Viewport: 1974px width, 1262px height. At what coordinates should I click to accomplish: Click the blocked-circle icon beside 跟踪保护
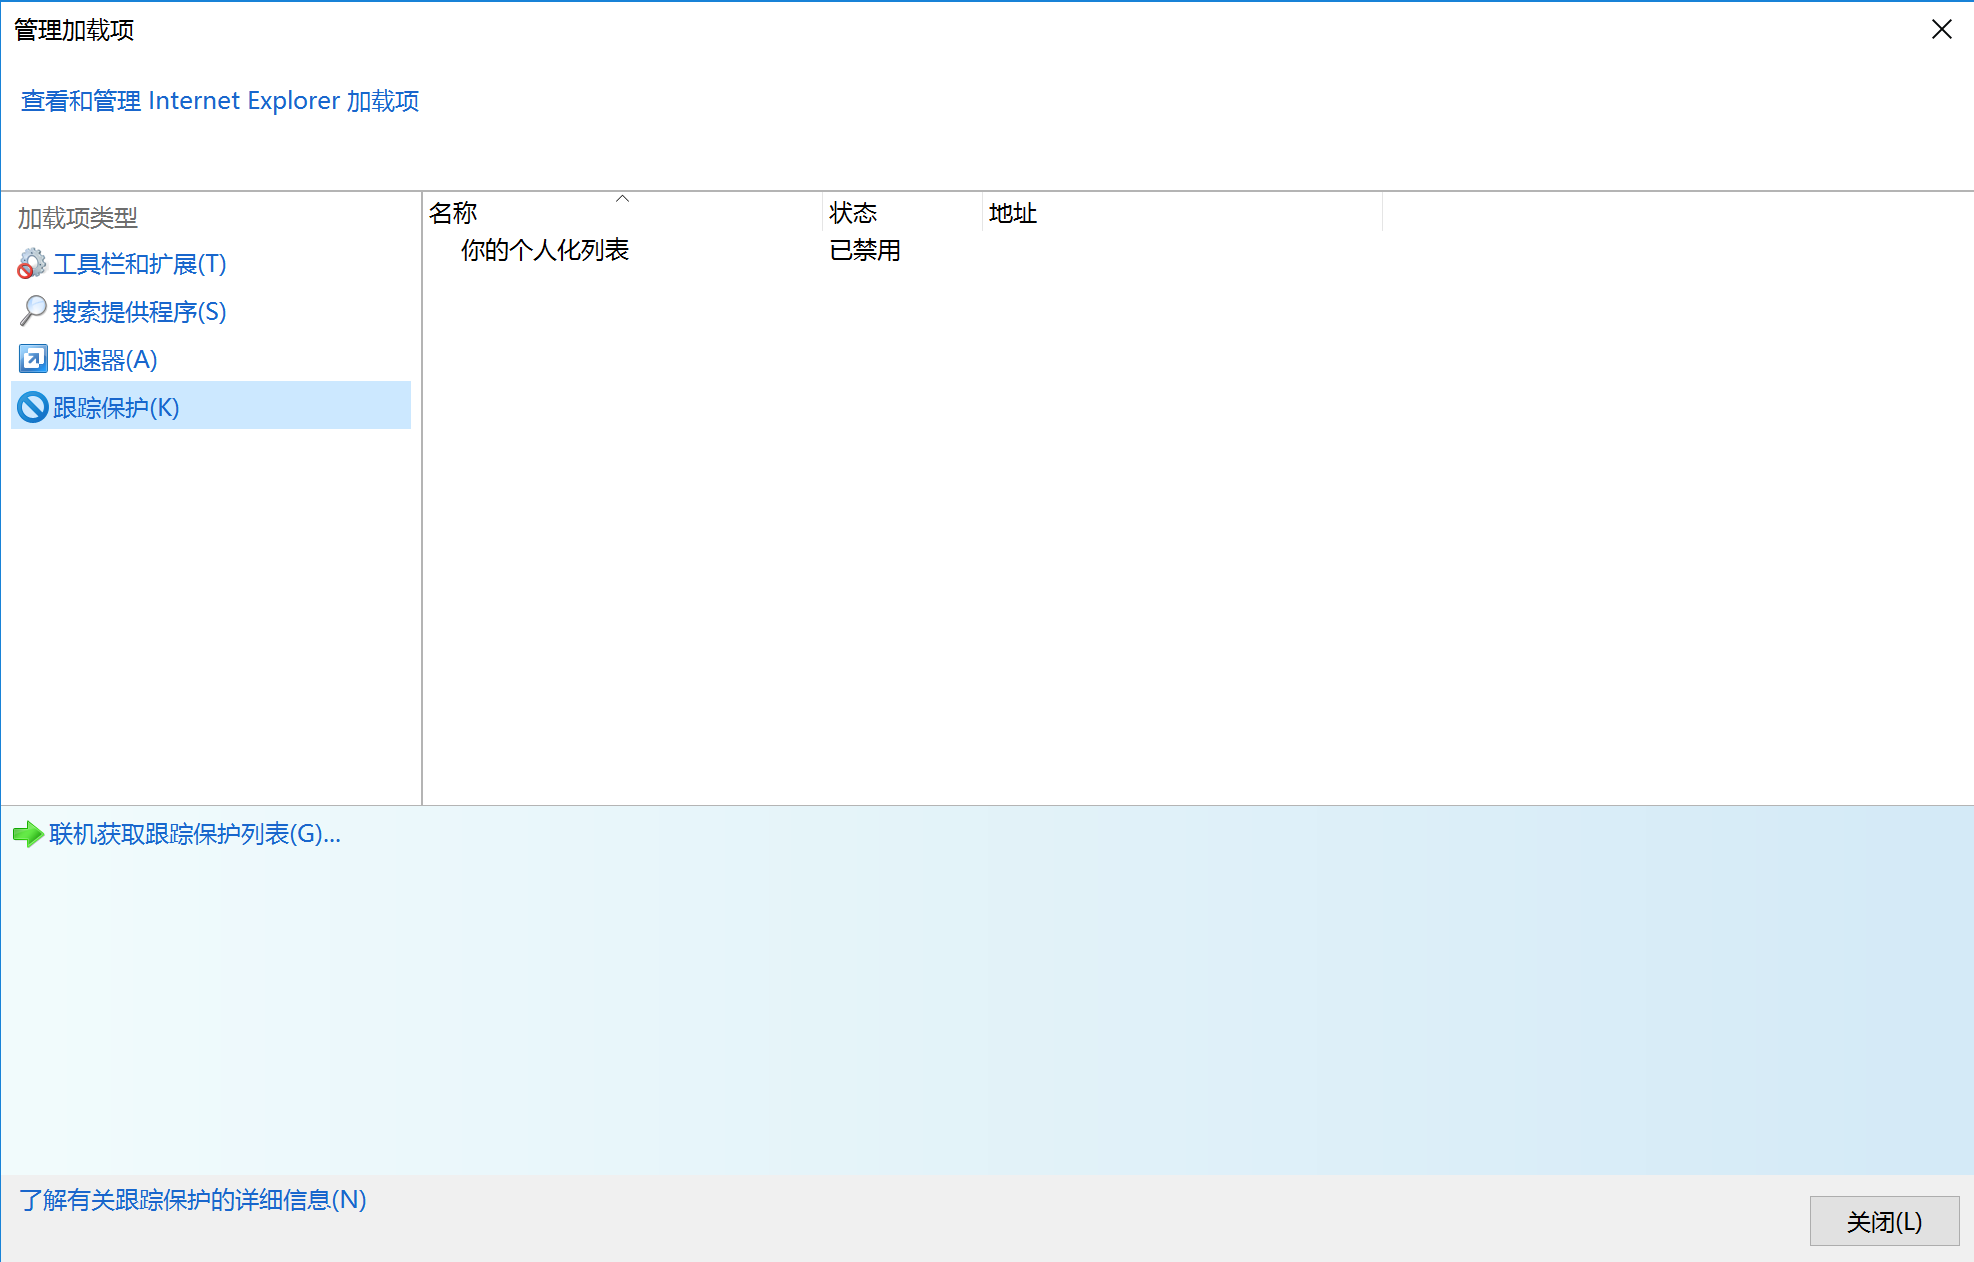tap(31, 406)
